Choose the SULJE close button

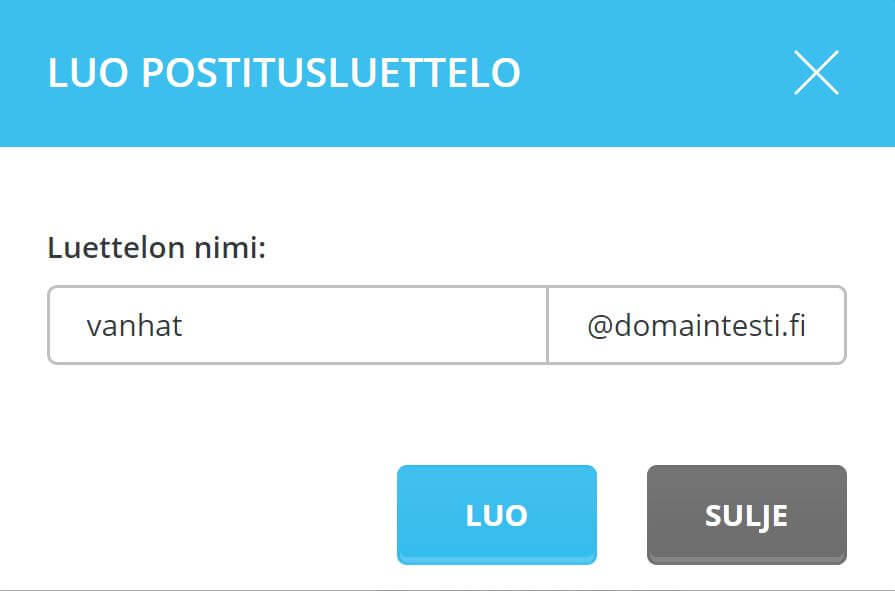746,514
